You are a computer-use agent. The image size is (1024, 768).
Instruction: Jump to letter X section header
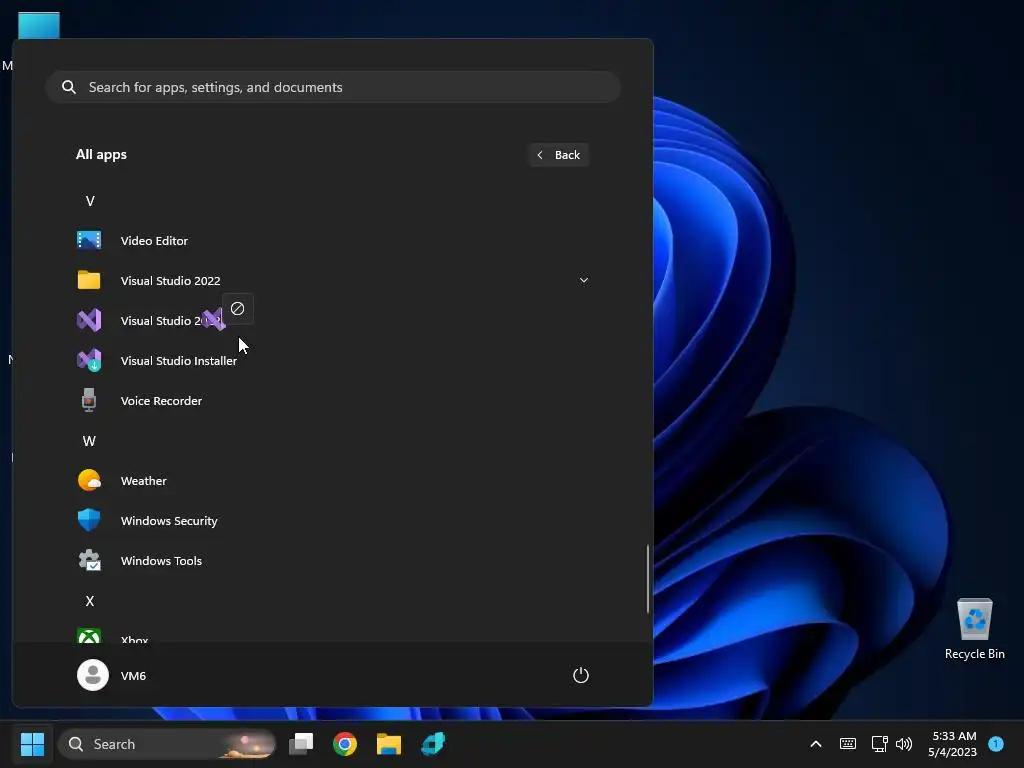click(x=90, y=601)
